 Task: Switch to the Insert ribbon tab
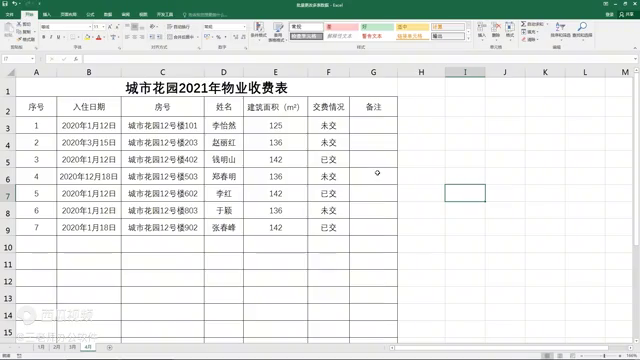[x=47, y=14]
